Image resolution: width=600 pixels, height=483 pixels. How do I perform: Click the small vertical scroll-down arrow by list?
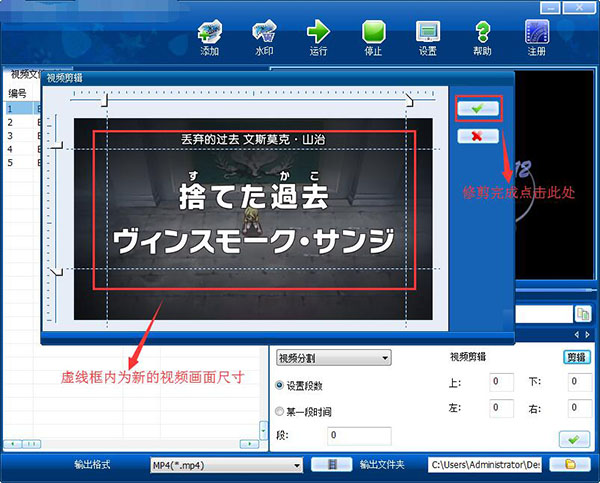[264, 431]
